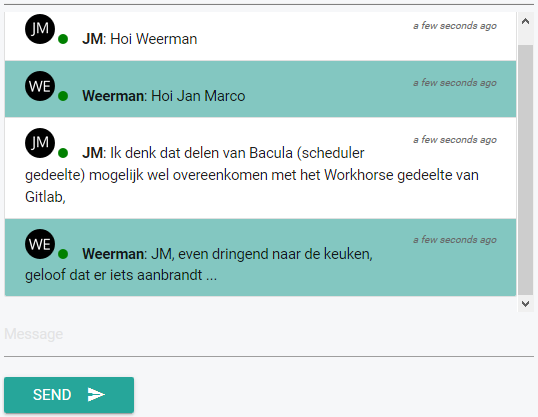Click the scrollbar up arrow
This screenshot has height=417, width=538.
pos(525,21)
